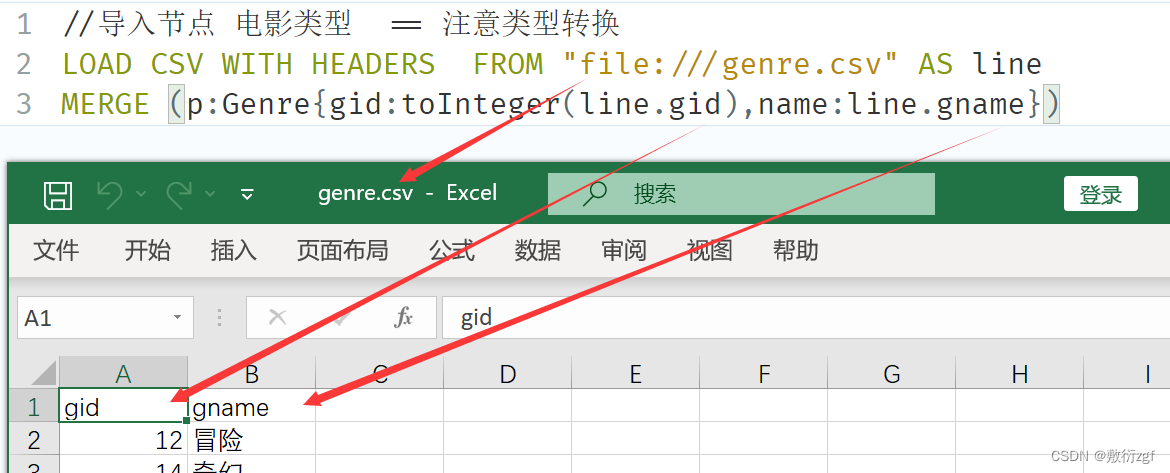Click the 搜索 search box
1170x473 pixels.
pyautogui.click(x=741, y=194)
